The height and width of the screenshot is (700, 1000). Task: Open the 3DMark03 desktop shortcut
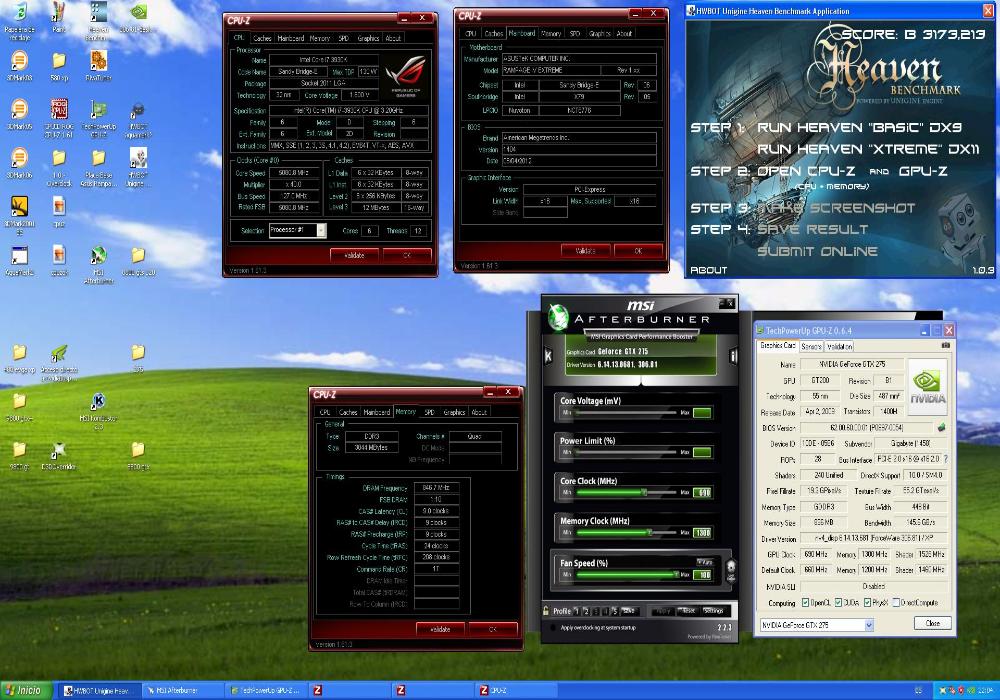19,61
